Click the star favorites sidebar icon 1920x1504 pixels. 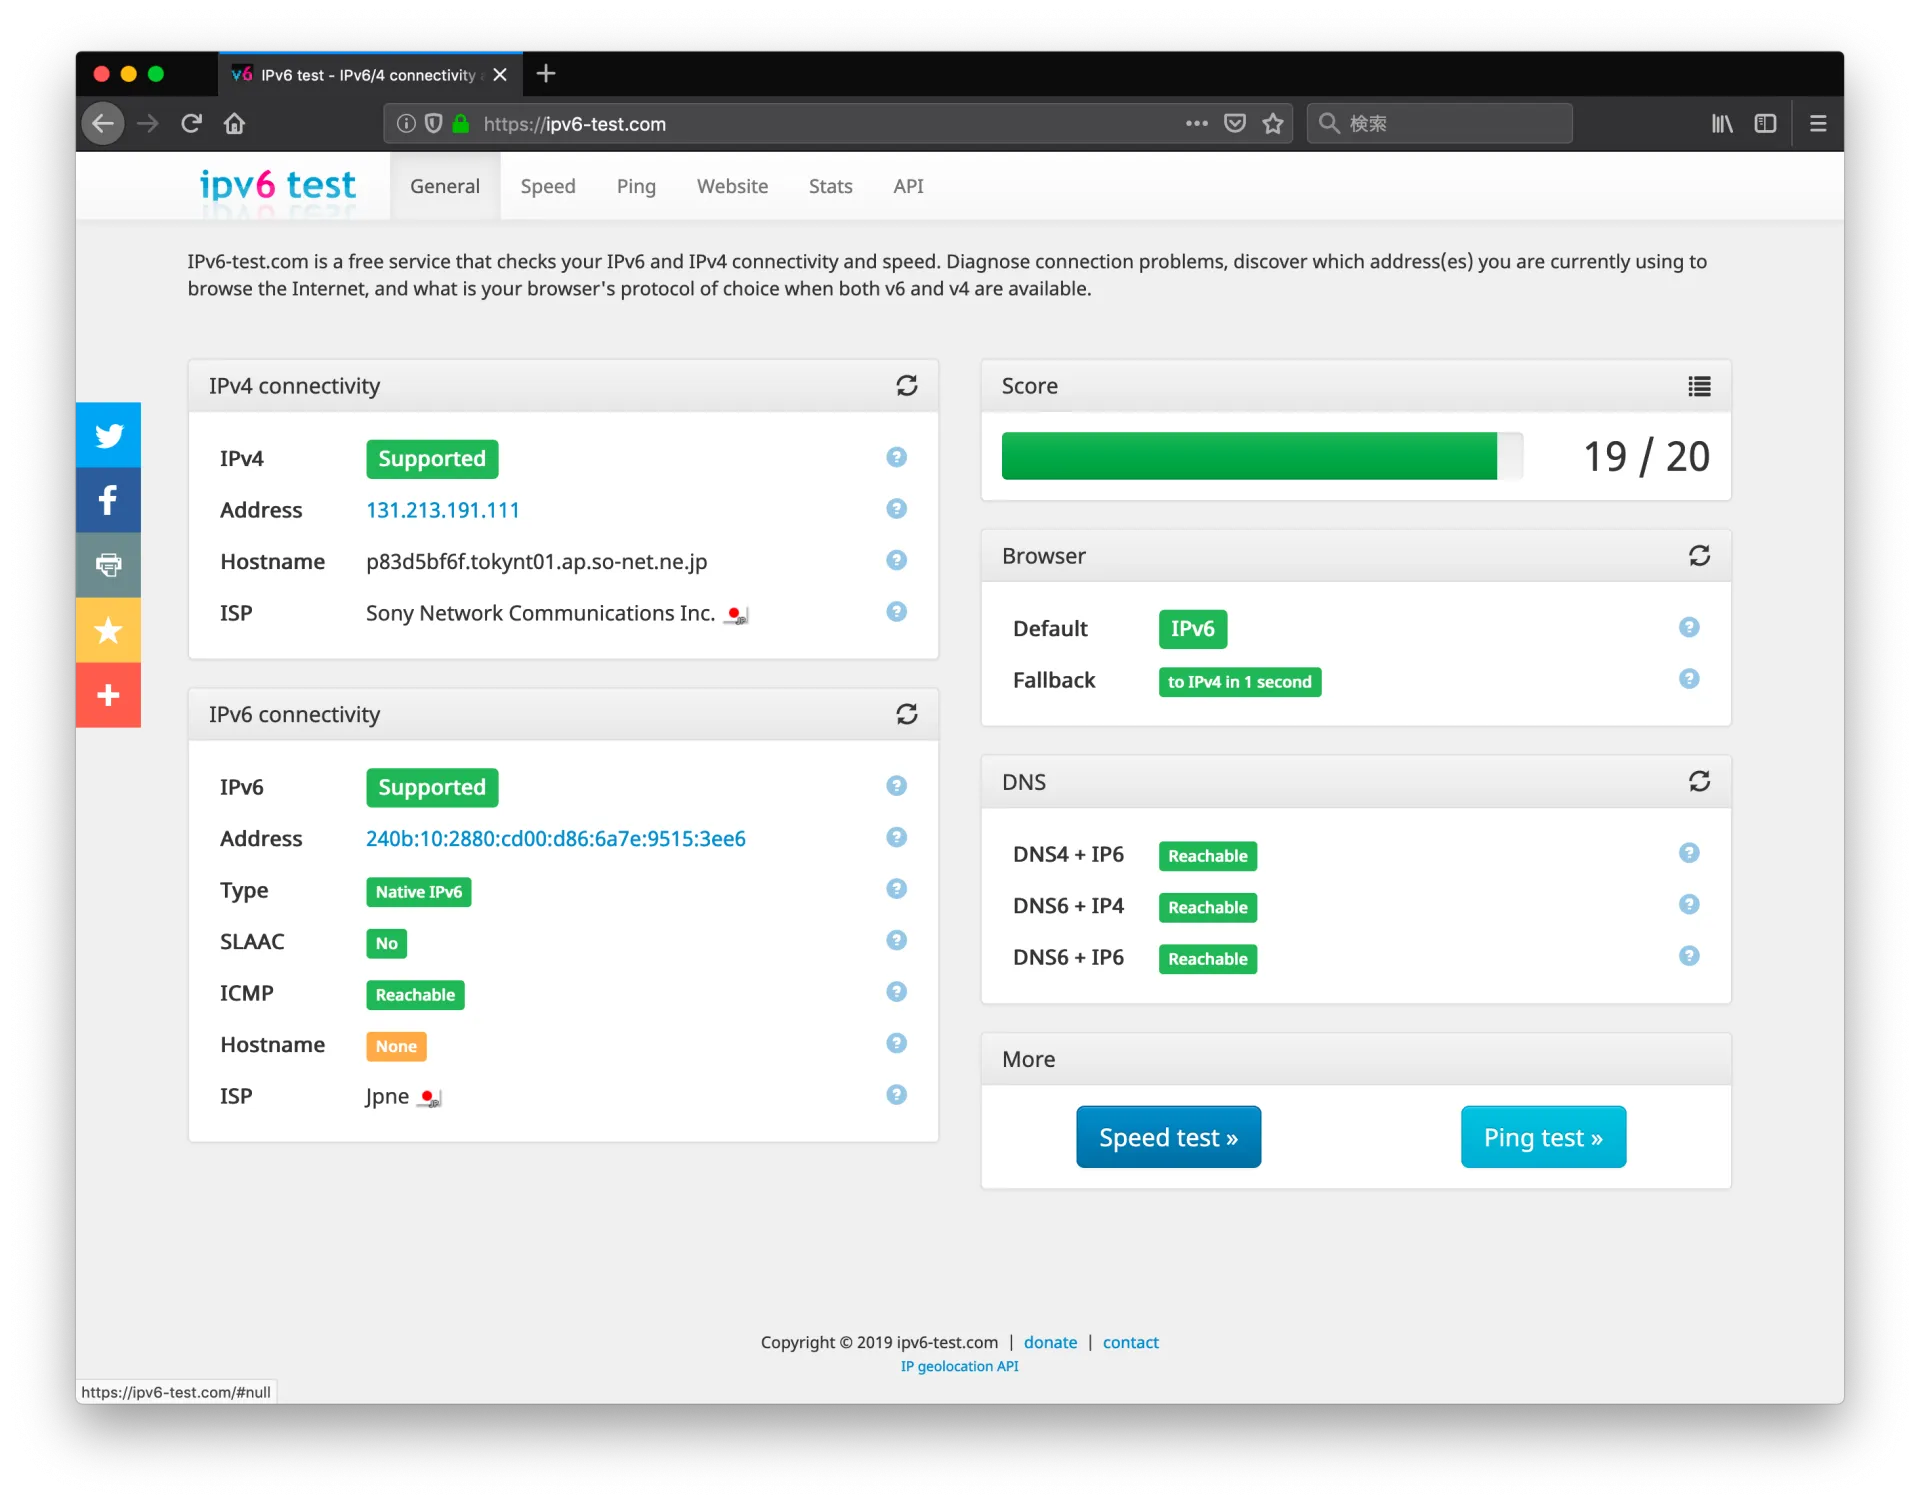coord(108,630)
